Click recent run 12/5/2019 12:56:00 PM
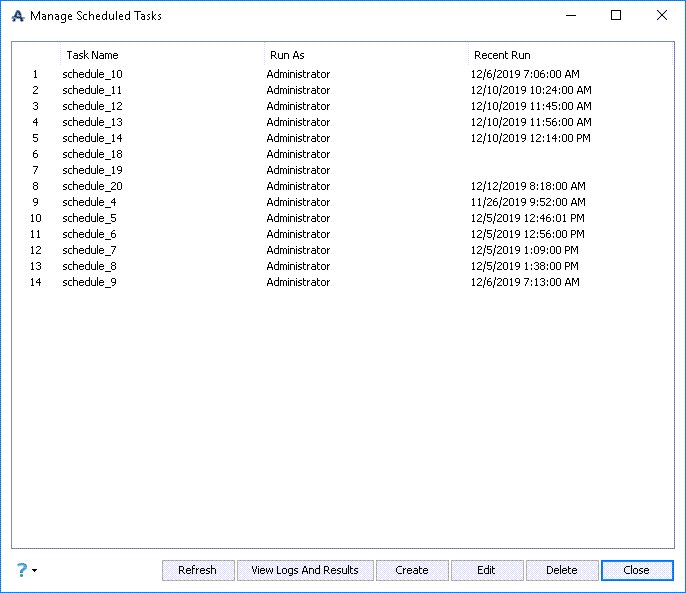This screenshot has height=593, width=686. pos(528,234)
